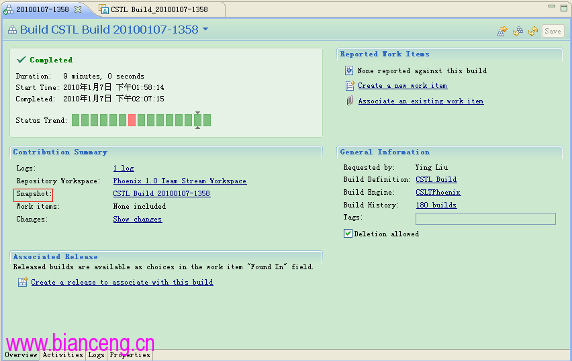Image resolution: width=572 pixels, height=361 pixels.
Task: Open the 'Create a new work item' link
Action: click(x=402, y=86)
